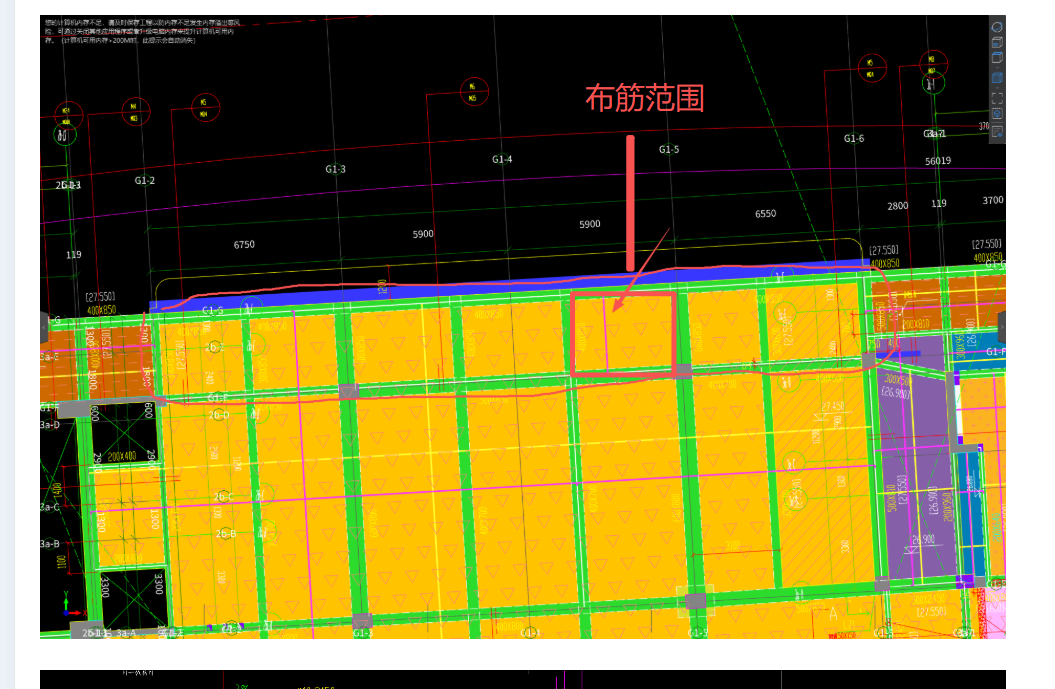
Task: Click the 200x400 beam size label
Action: [122, 456]
